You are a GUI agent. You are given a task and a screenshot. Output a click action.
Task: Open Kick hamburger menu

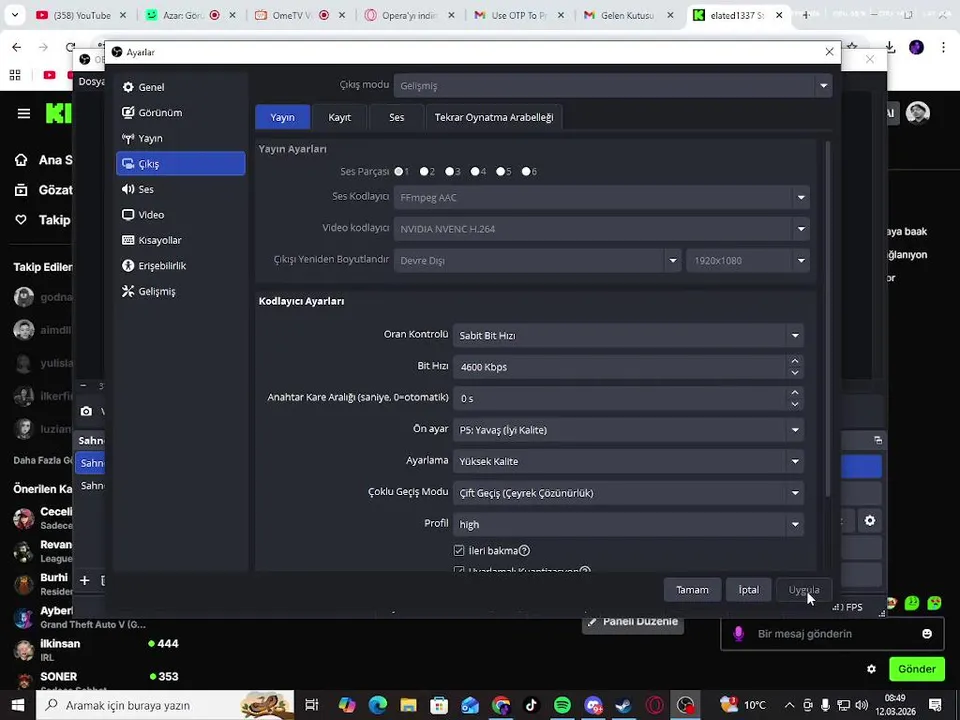(24, 113)
